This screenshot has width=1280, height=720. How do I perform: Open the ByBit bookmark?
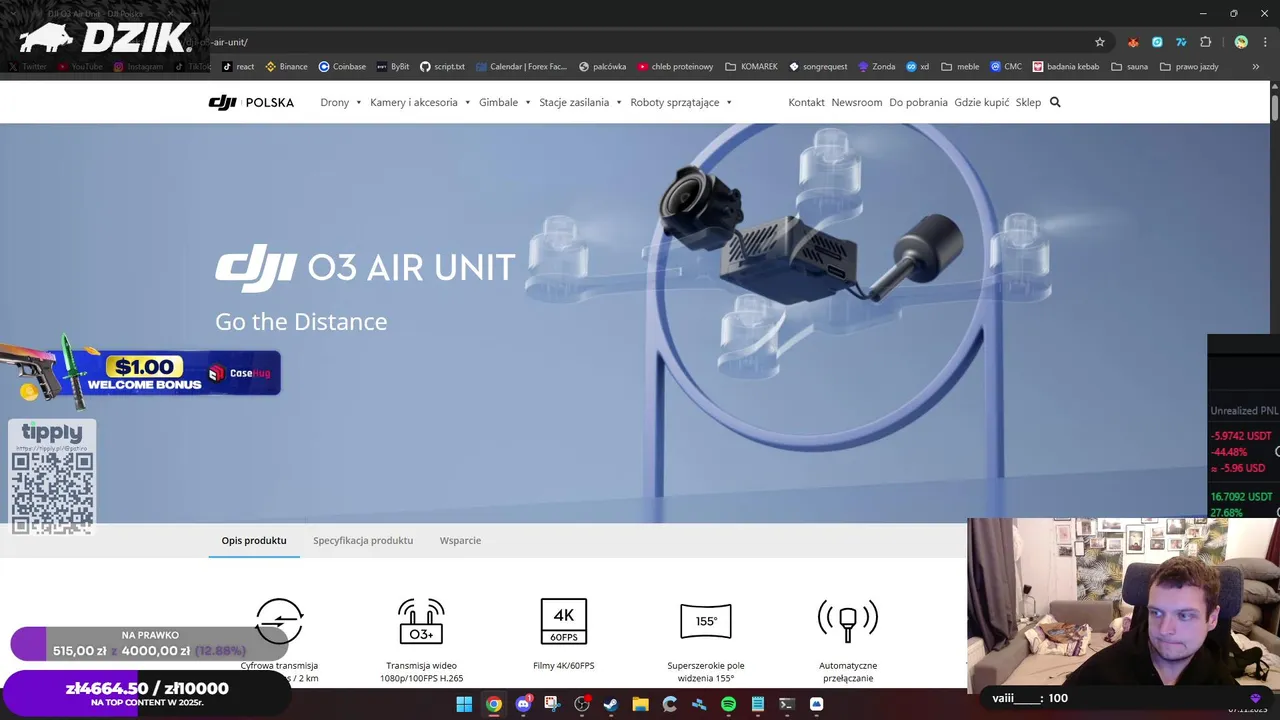(393, 67)
